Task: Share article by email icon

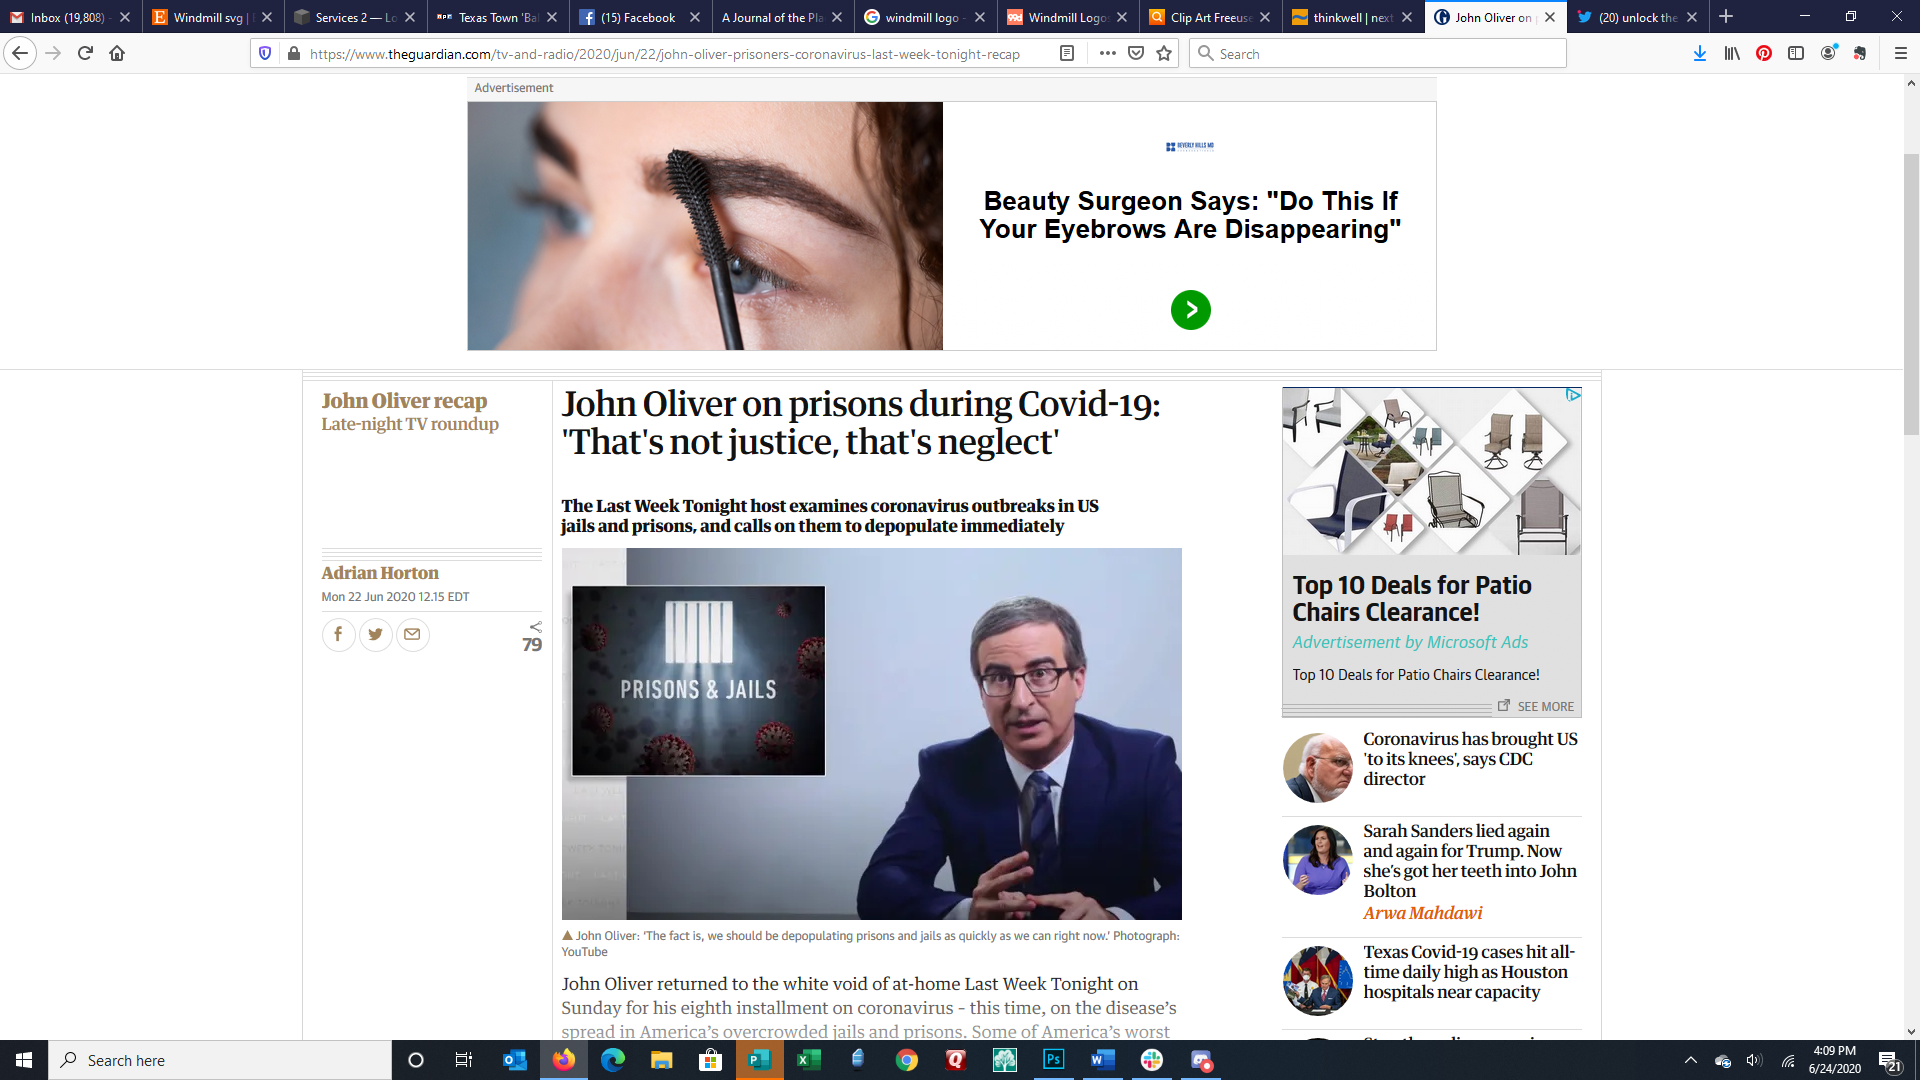Action: pos(412,634)
